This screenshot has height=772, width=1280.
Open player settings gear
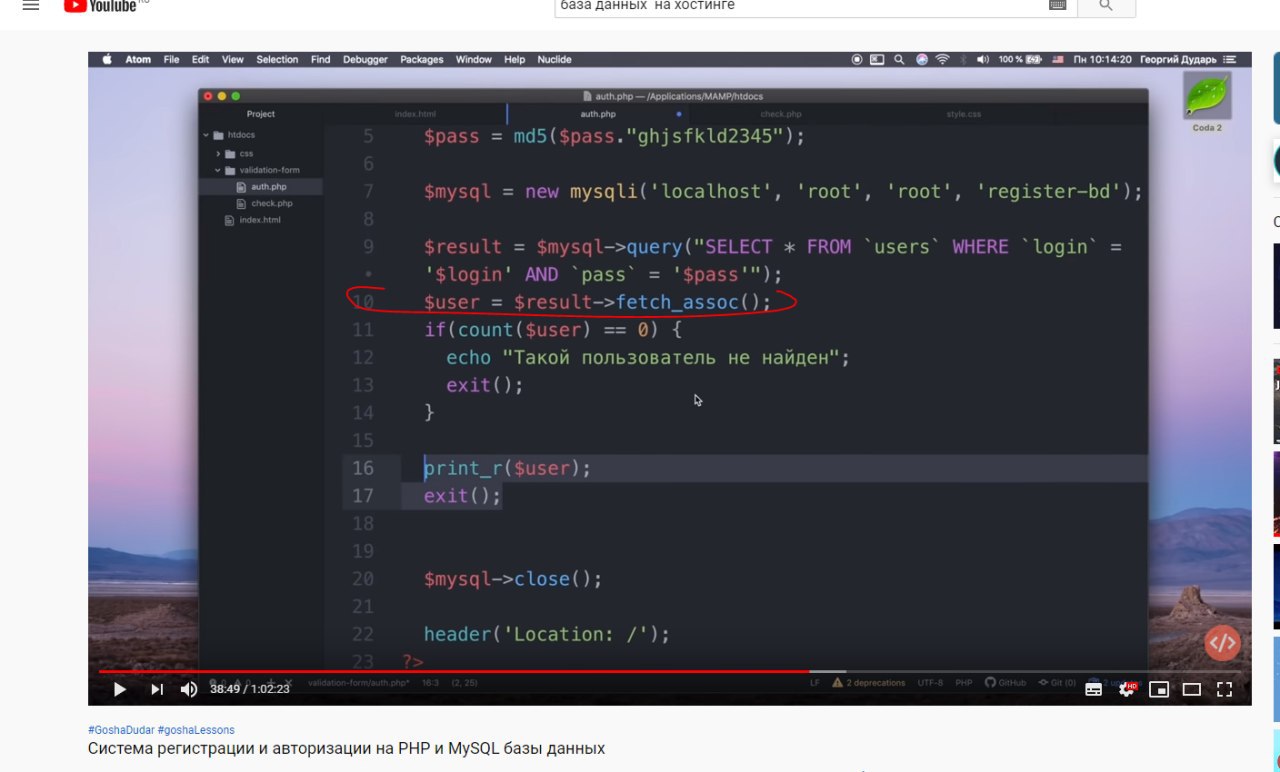[1127, 689]
